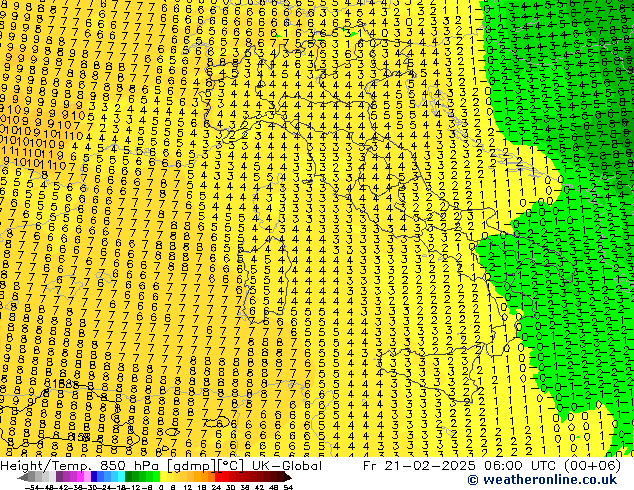Click the 'Fr 21-02-2025' date label
This screenshot has width=634, height=490.
(419, 466)
